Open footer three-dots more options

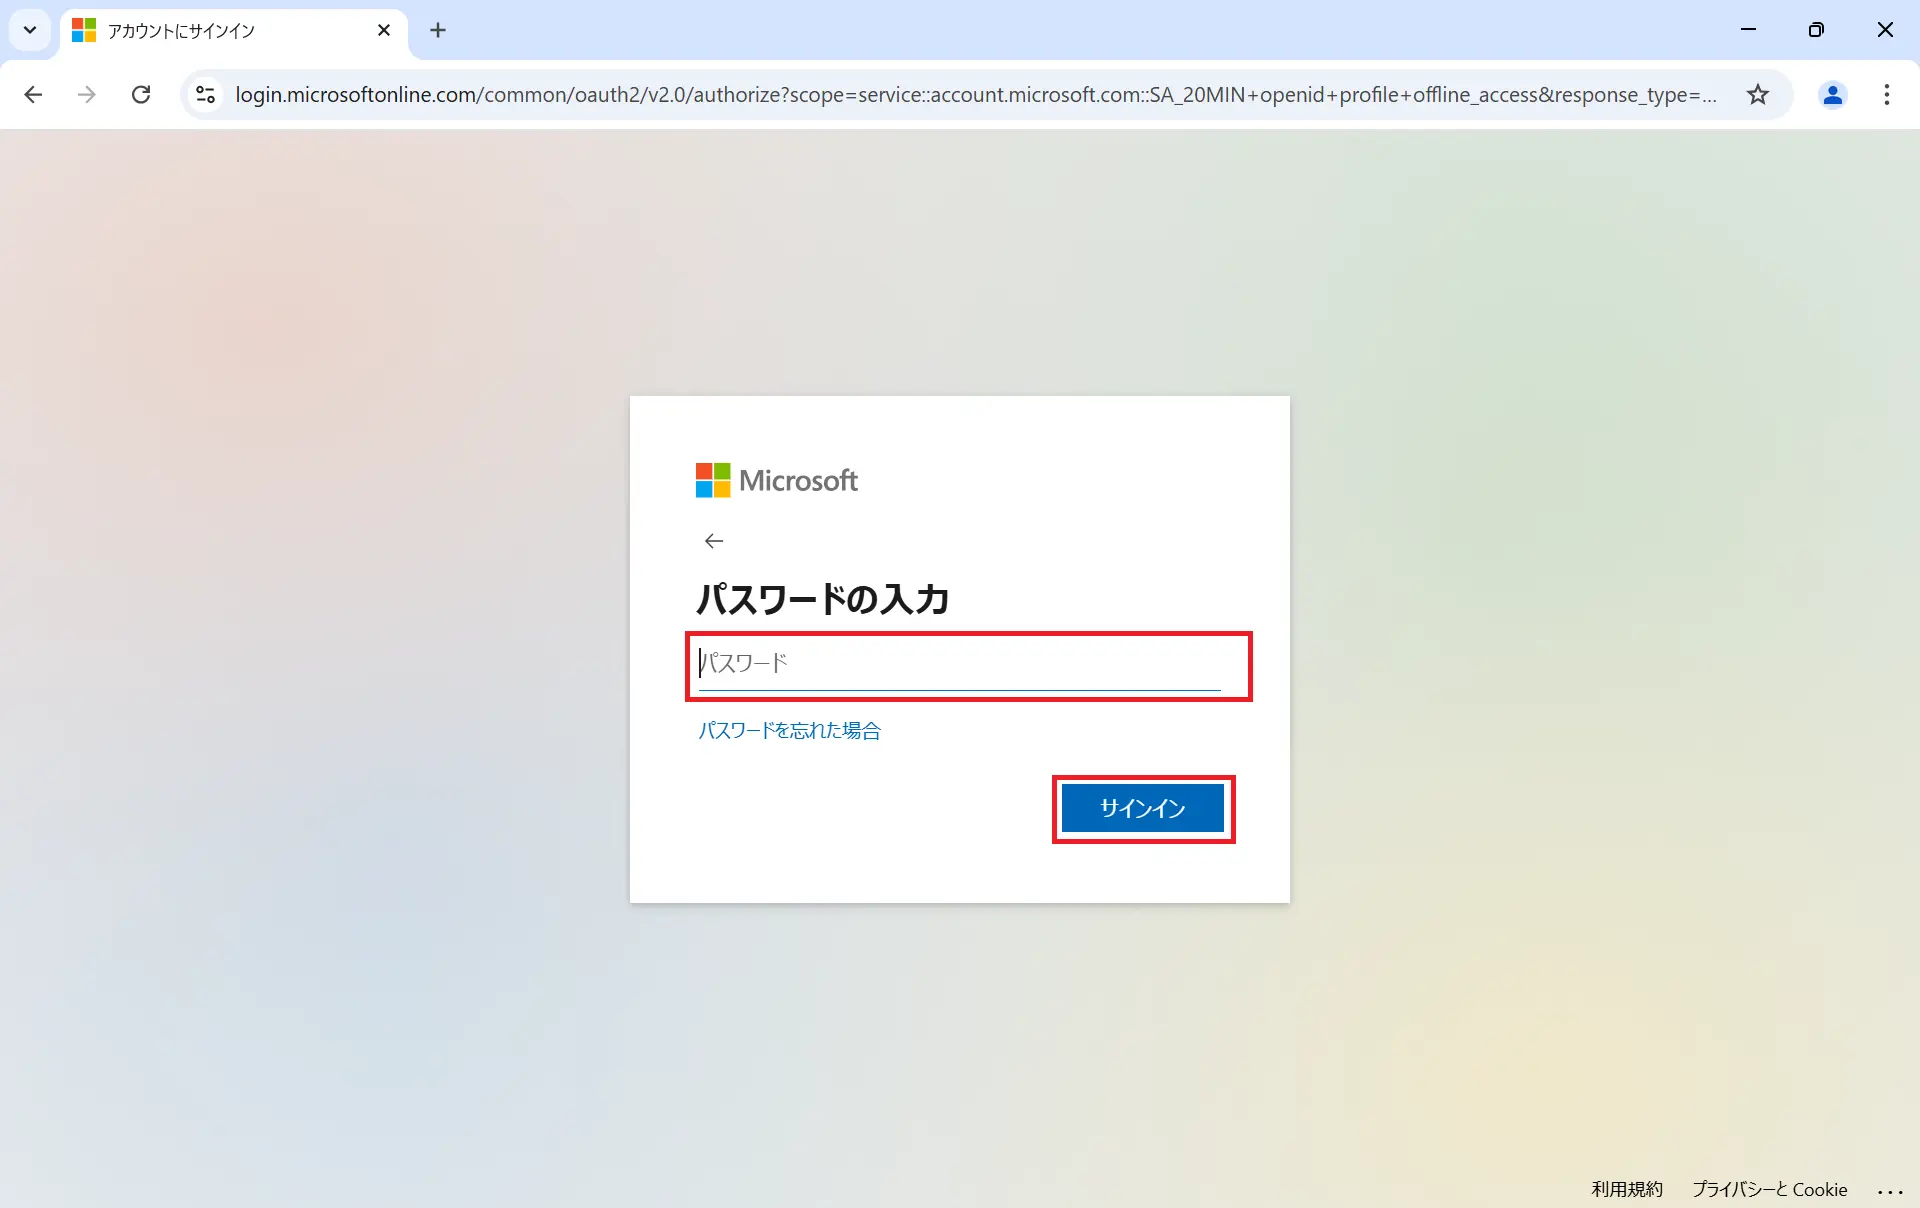[x=1890, y=1190]
